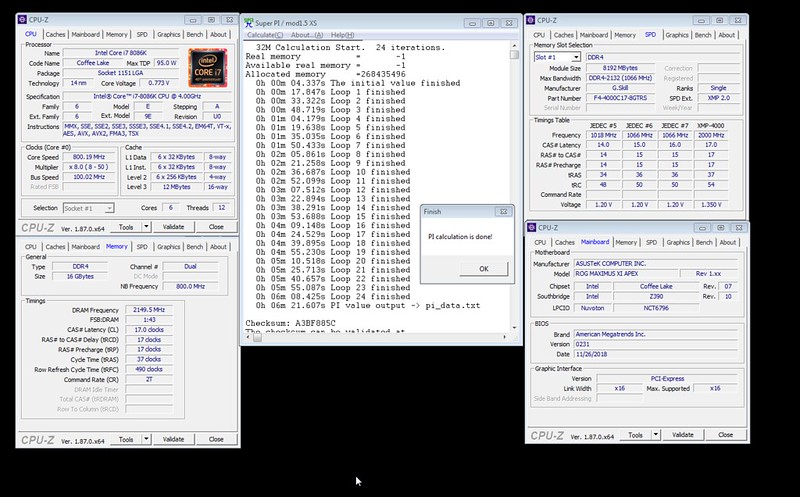The width and height of the screenshot is (800, 497).
Task: Click the Core Speed 800.19 MHz field
Action: (x=88, y=157)
